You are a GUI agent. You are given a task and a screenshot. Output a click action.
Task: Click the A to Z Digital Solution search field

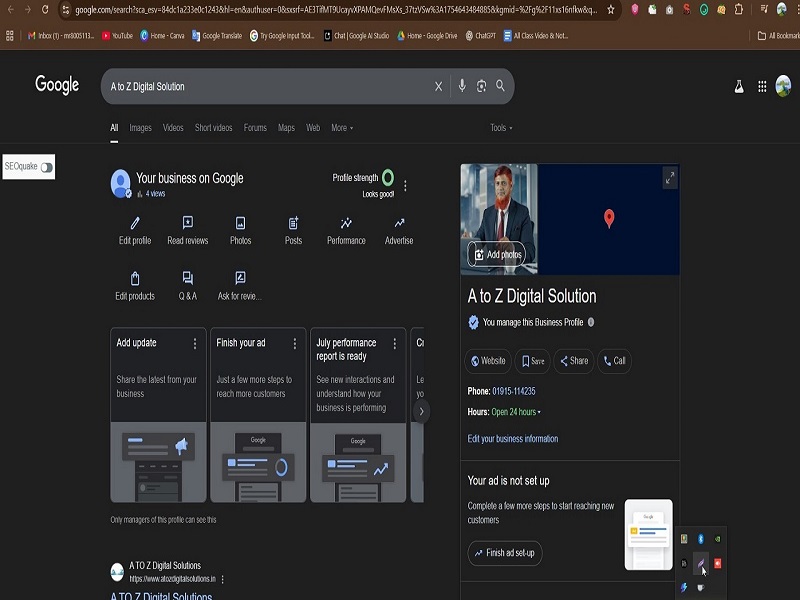coord(265,87)
